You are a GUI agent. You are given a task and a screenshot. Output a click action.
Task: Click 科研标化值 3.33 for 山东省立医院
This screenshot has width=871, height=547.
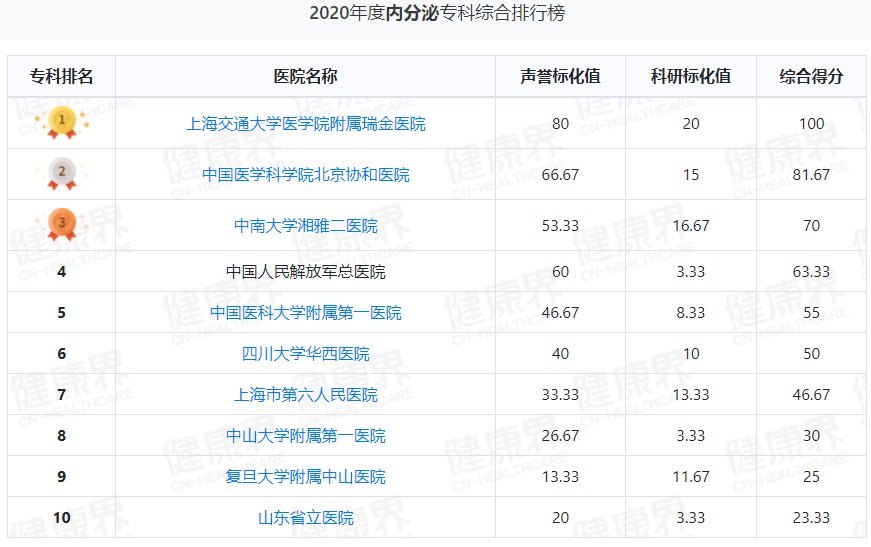[x=691, y=518]
